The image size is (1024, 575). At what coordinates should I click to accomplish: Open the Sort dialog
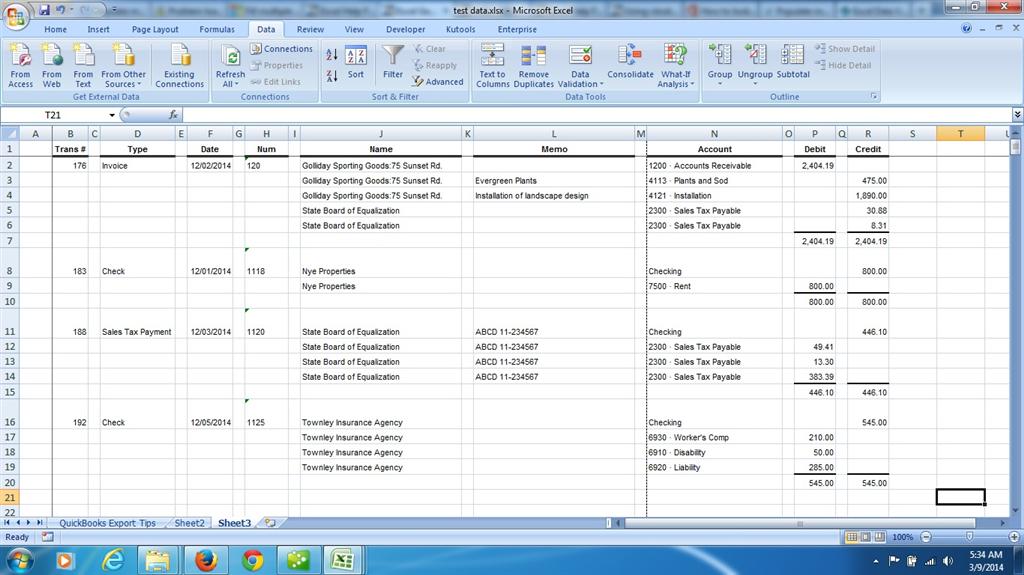click(x=355, y=63)
